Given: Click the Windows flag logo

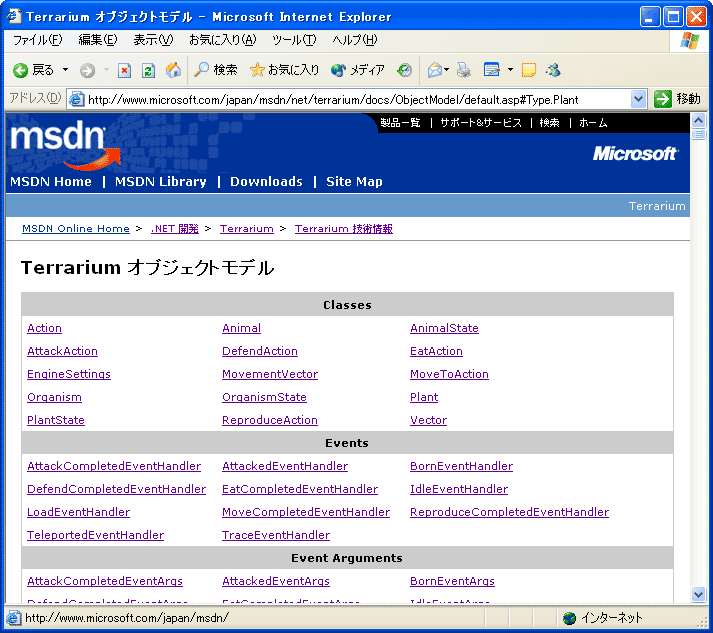Looking at the screenshot, I should tap(690, 40).
